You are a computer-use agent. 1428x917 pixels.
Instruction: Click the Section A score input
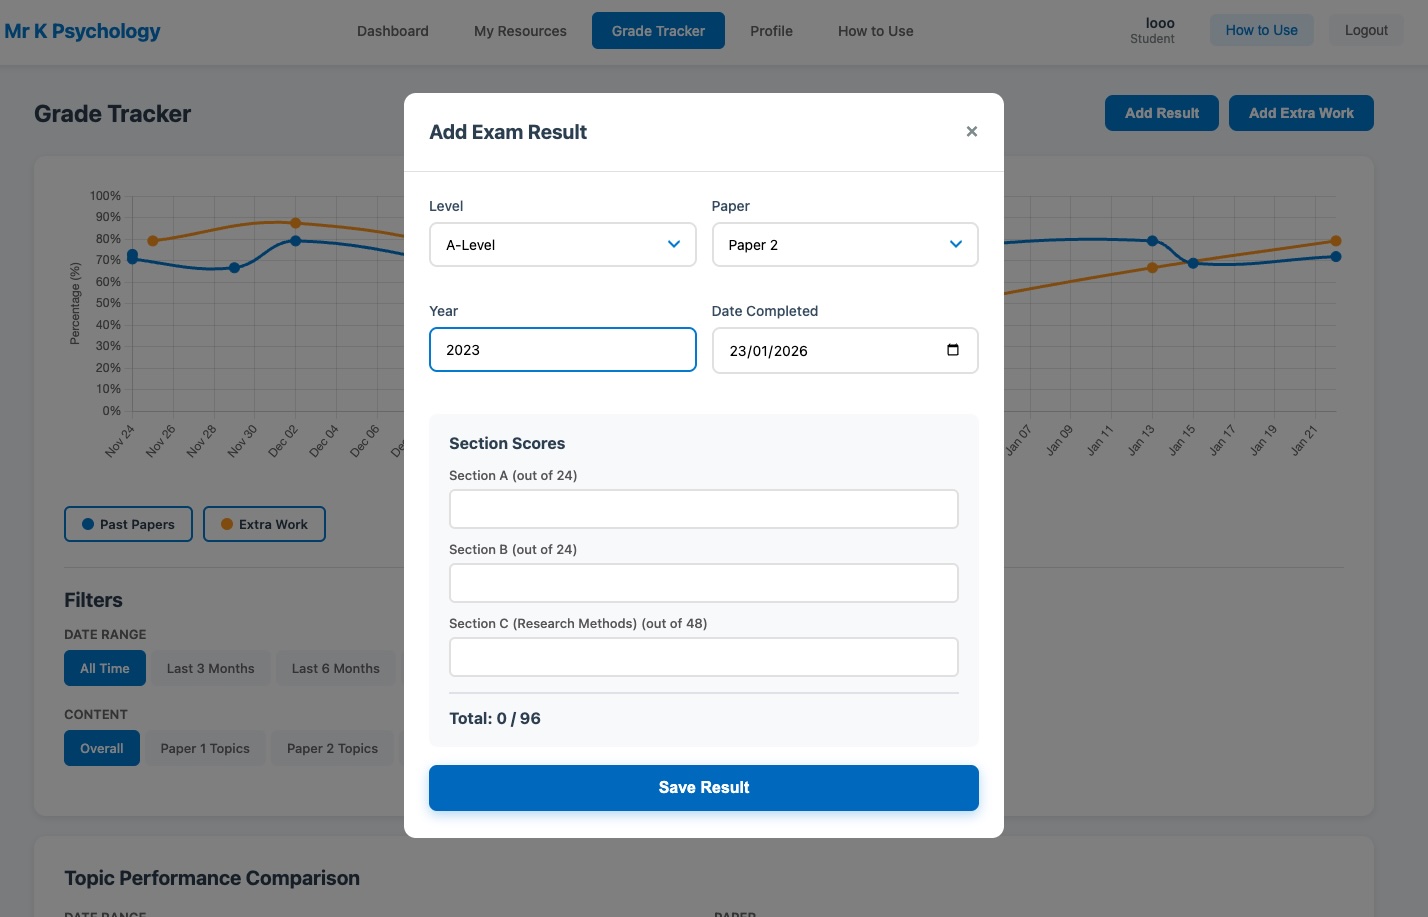(x=704, y=509)
